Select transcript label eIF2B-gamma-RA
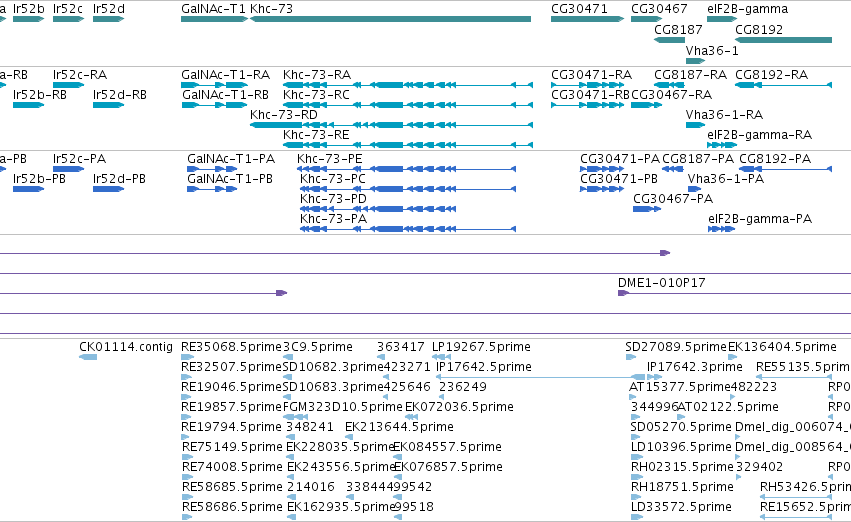Screen dimensions: 851x522 759,135
